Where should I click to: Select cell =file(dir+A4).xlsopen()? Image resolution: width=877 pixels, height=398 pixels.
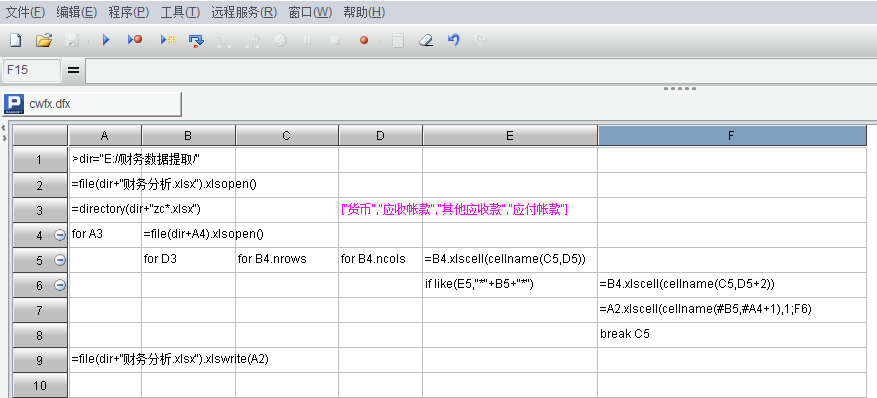pos(188,235)
